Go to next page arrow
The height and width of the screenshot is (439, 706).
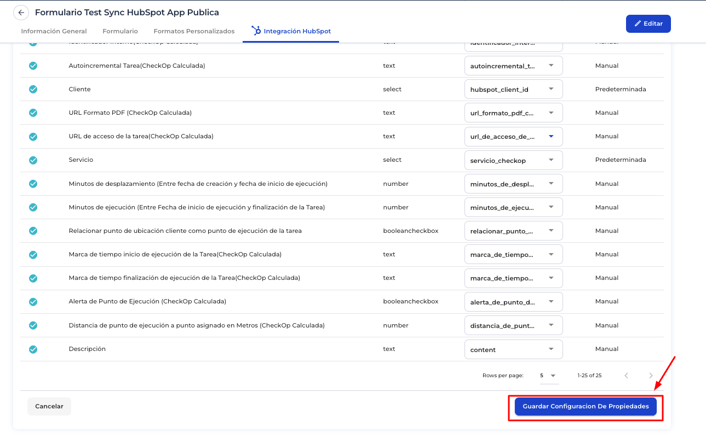[651, 375]
